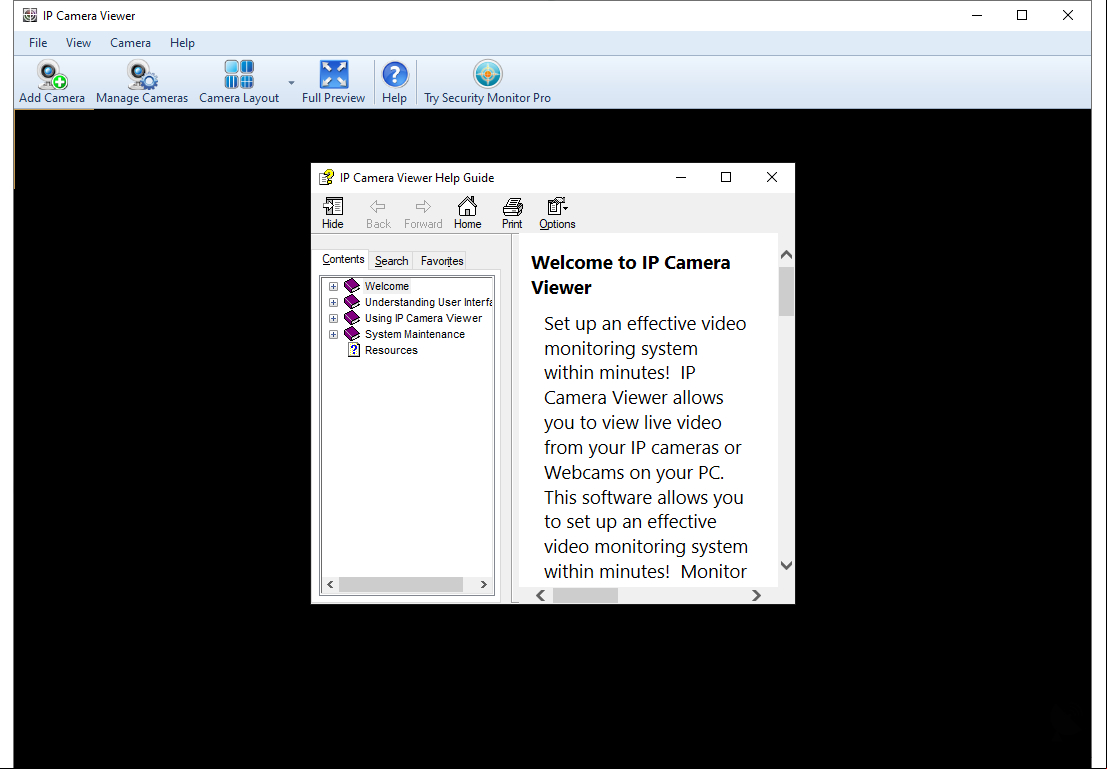Maximize the IP Camera Viewer main window

coord(1022,15)
